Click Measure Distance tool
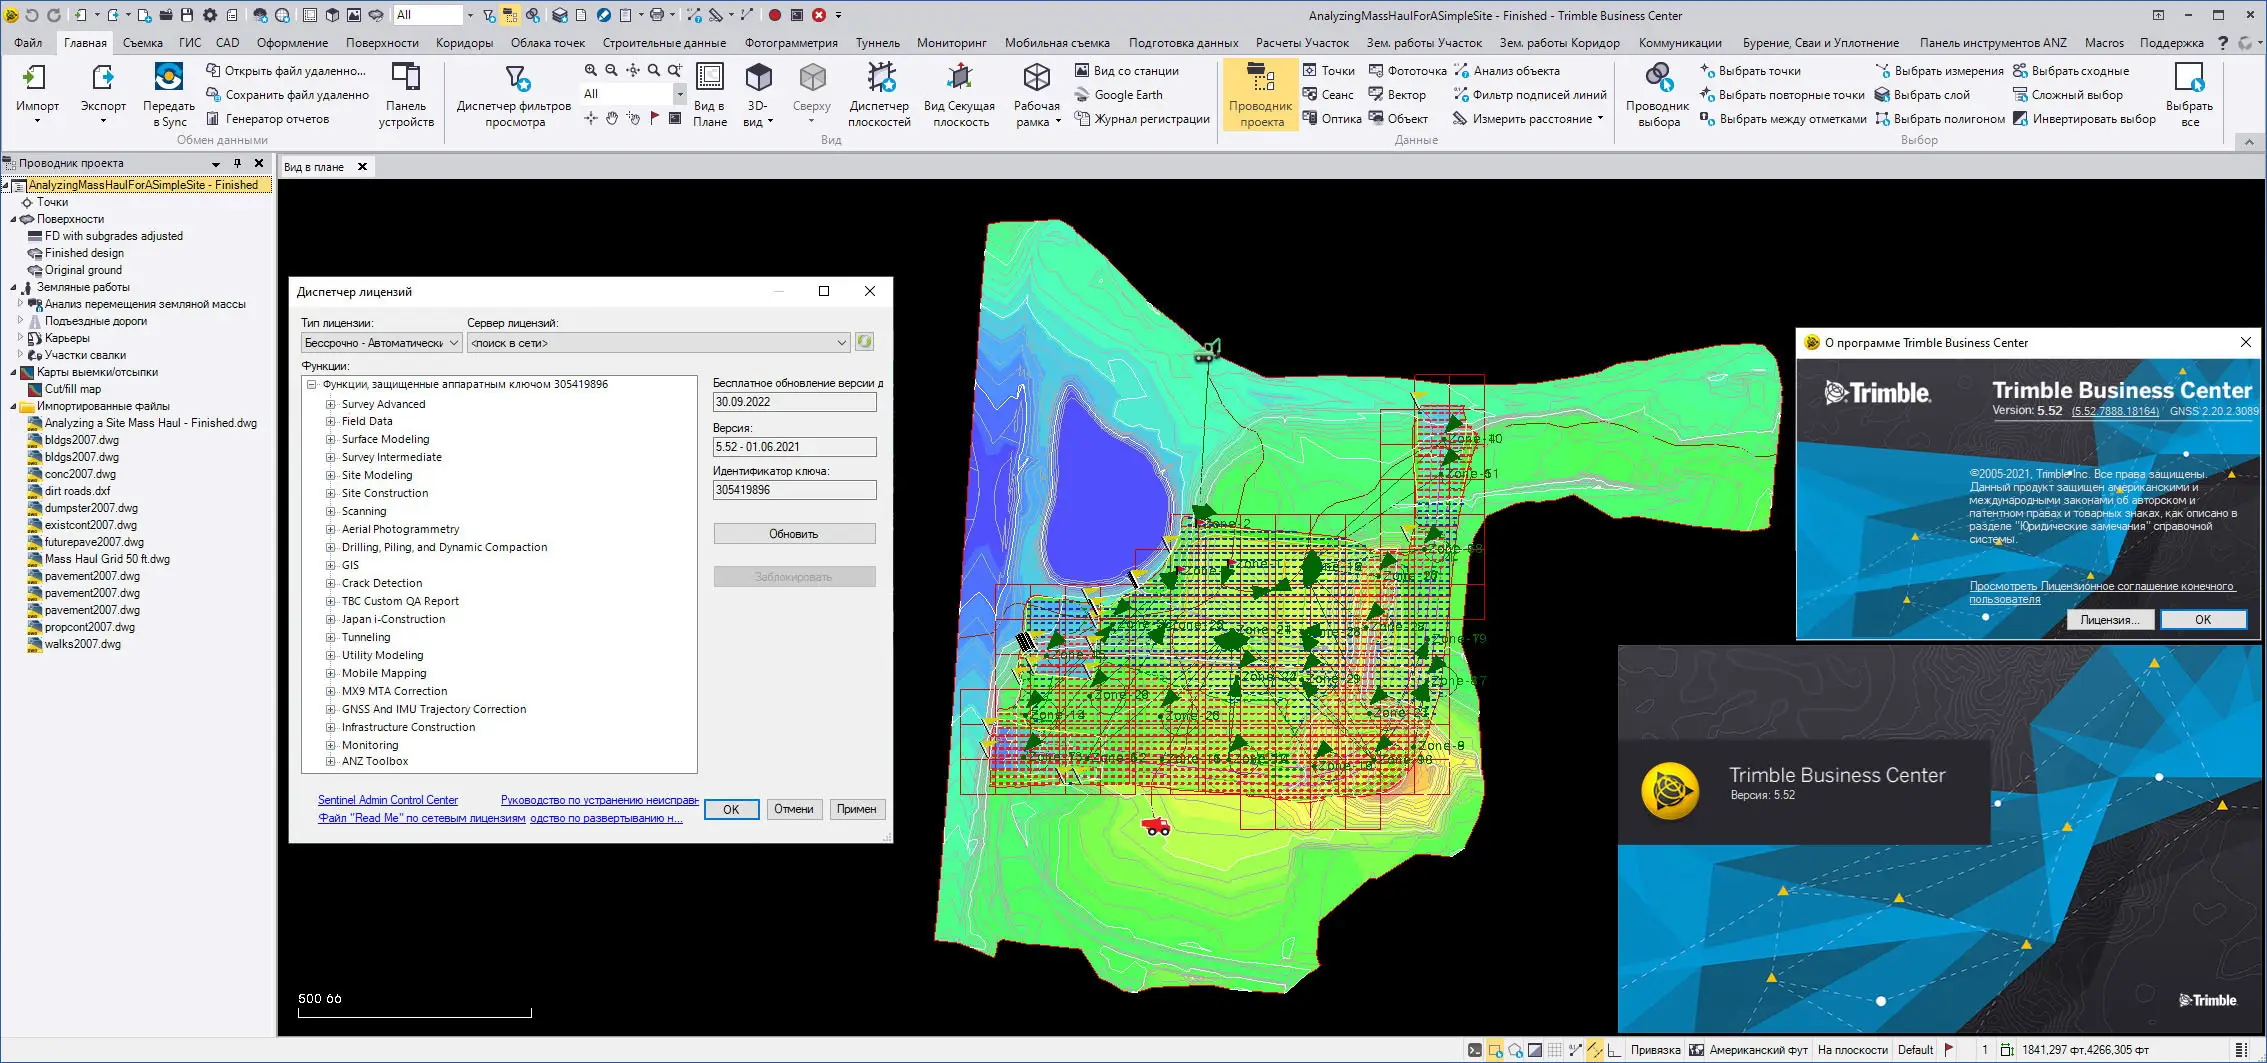The width and height of the screenshot is (2267, 1063). click(x=1527, y=119)
